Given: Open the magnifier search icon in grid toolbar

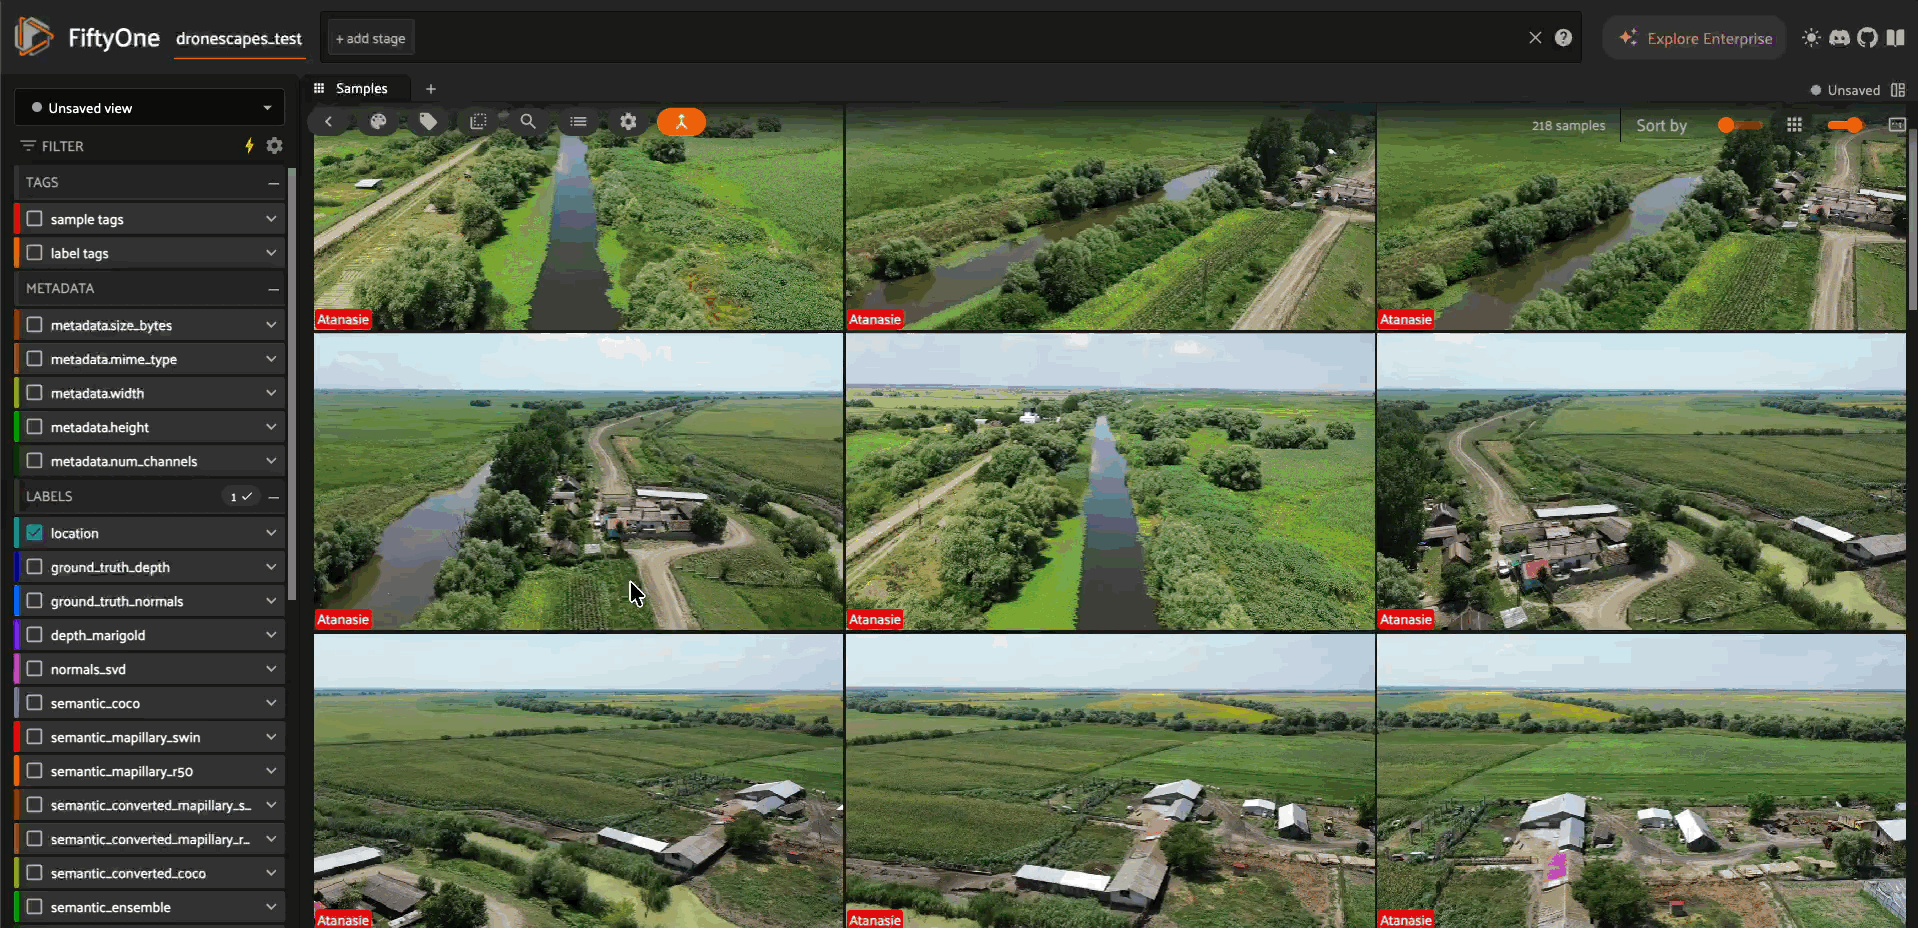Looking at the screenshot, I should click(528, 122).
